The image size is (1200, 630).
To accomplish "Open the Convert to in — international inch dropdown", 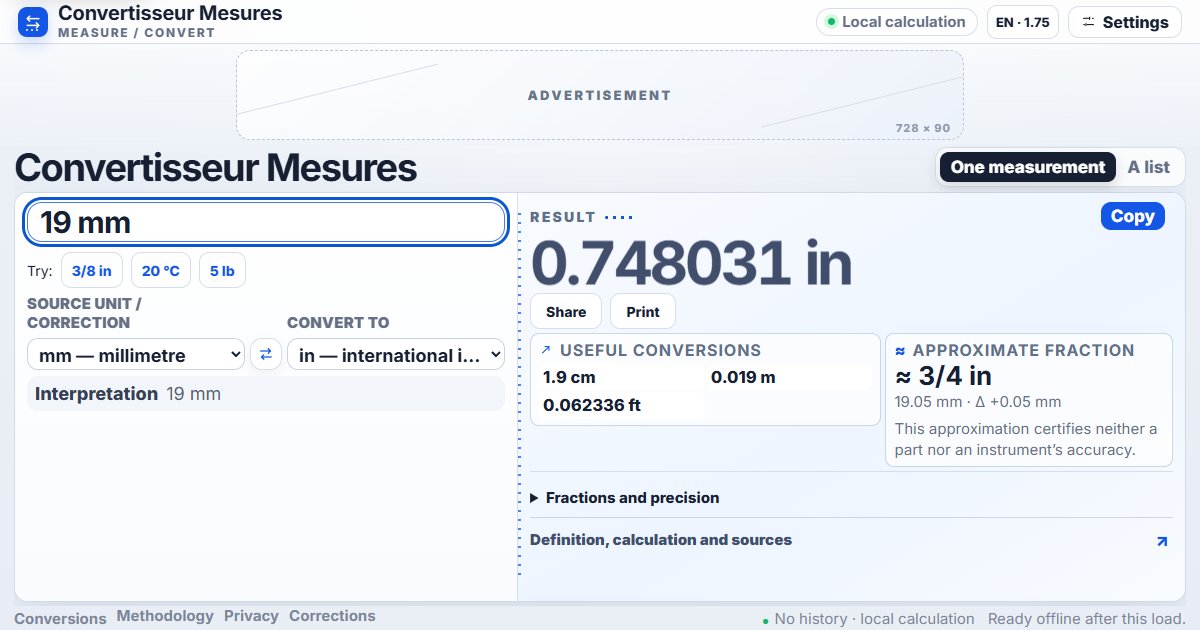I will pos(396,354).
